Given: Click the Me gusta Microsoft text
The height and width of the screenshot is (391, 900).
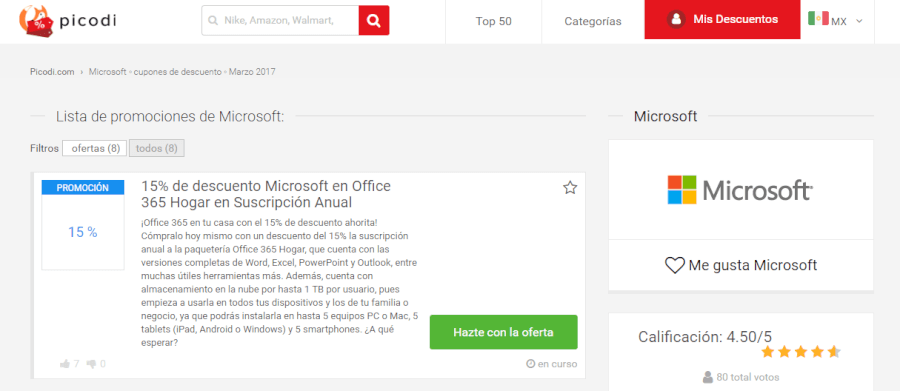Looking at the screenshot, I should click(752, 265).
